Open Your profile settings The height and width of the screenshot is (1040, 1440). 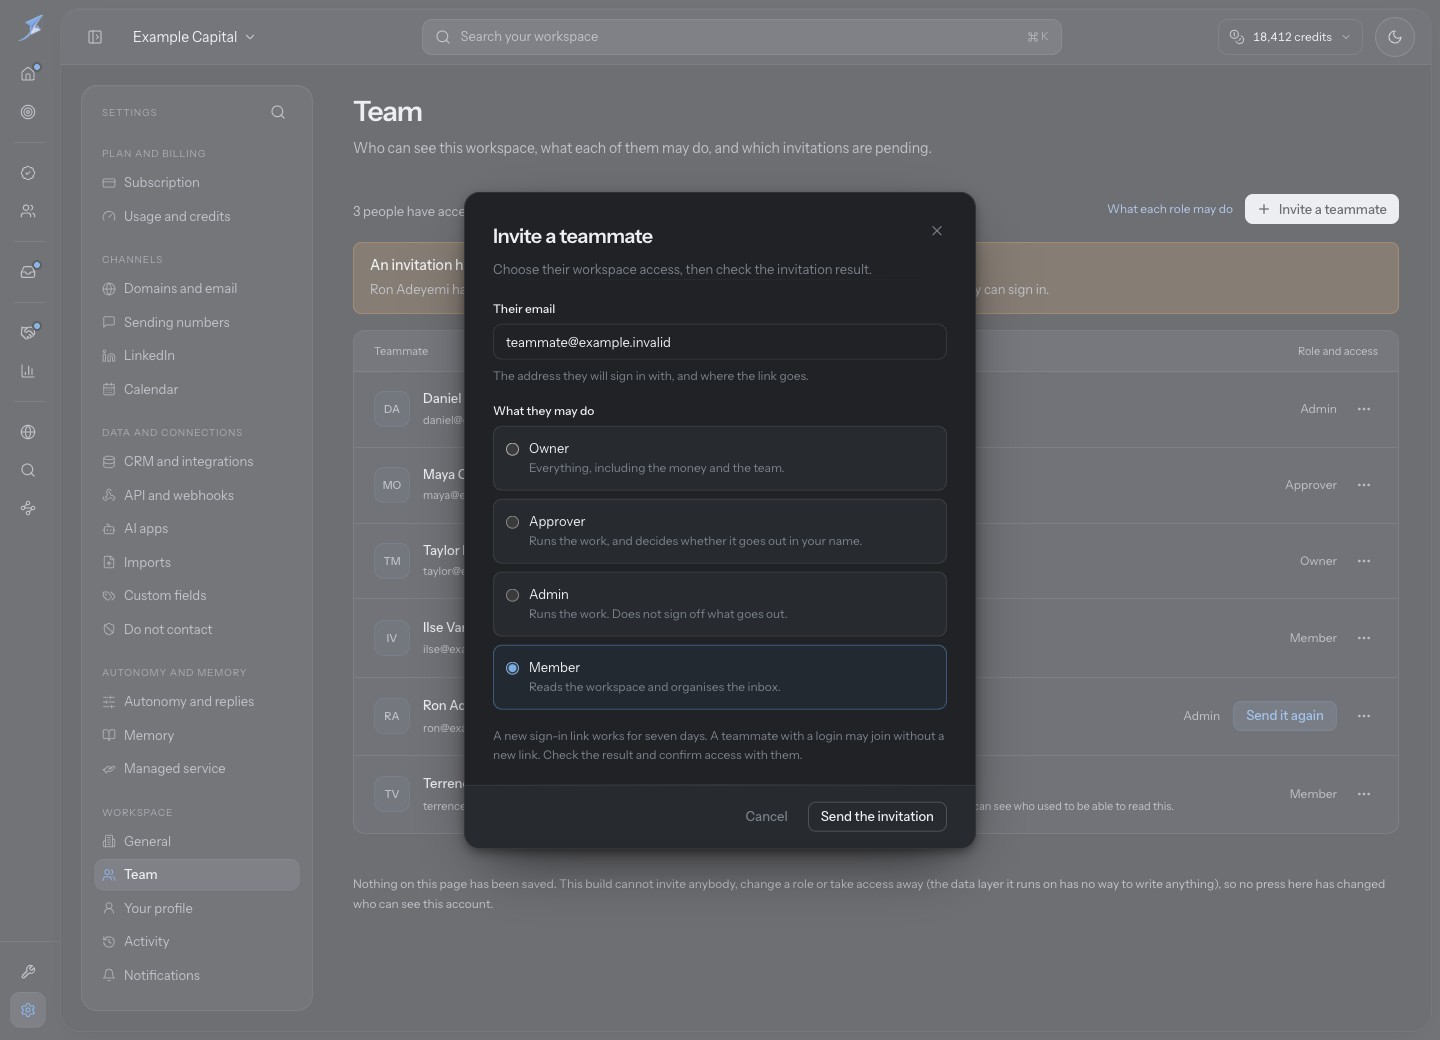196,909
